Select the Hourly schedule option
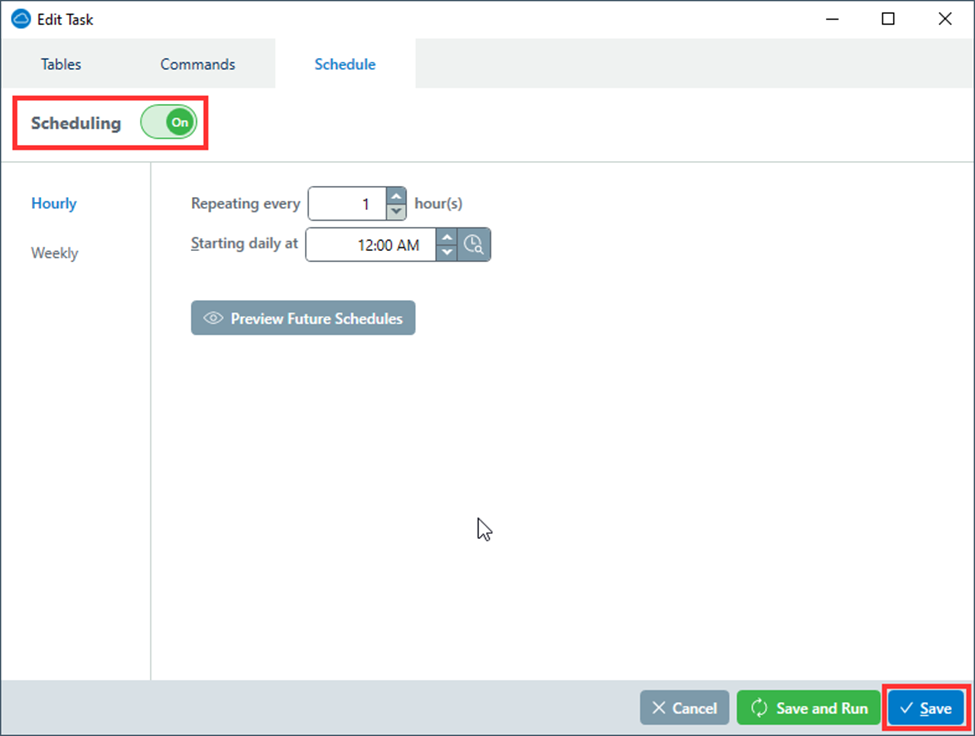975x736 pixels. tap(54, 203)
